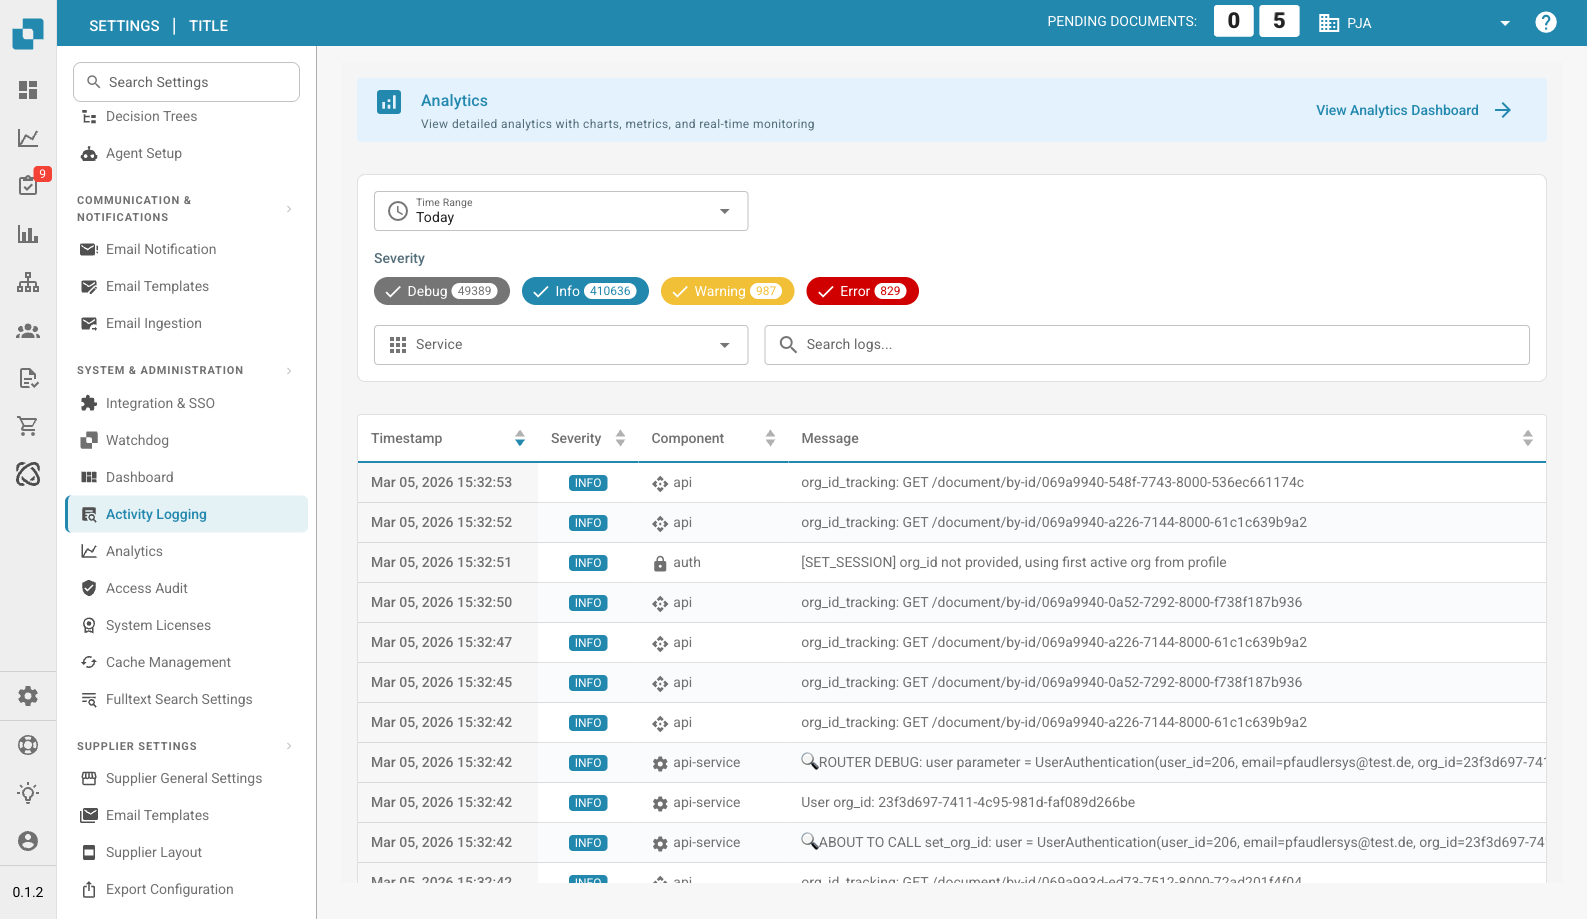Open the organization hierarchy icon in the left rail
The width and height of the screenshot is (1587, 919).
(x=28, y=282)
